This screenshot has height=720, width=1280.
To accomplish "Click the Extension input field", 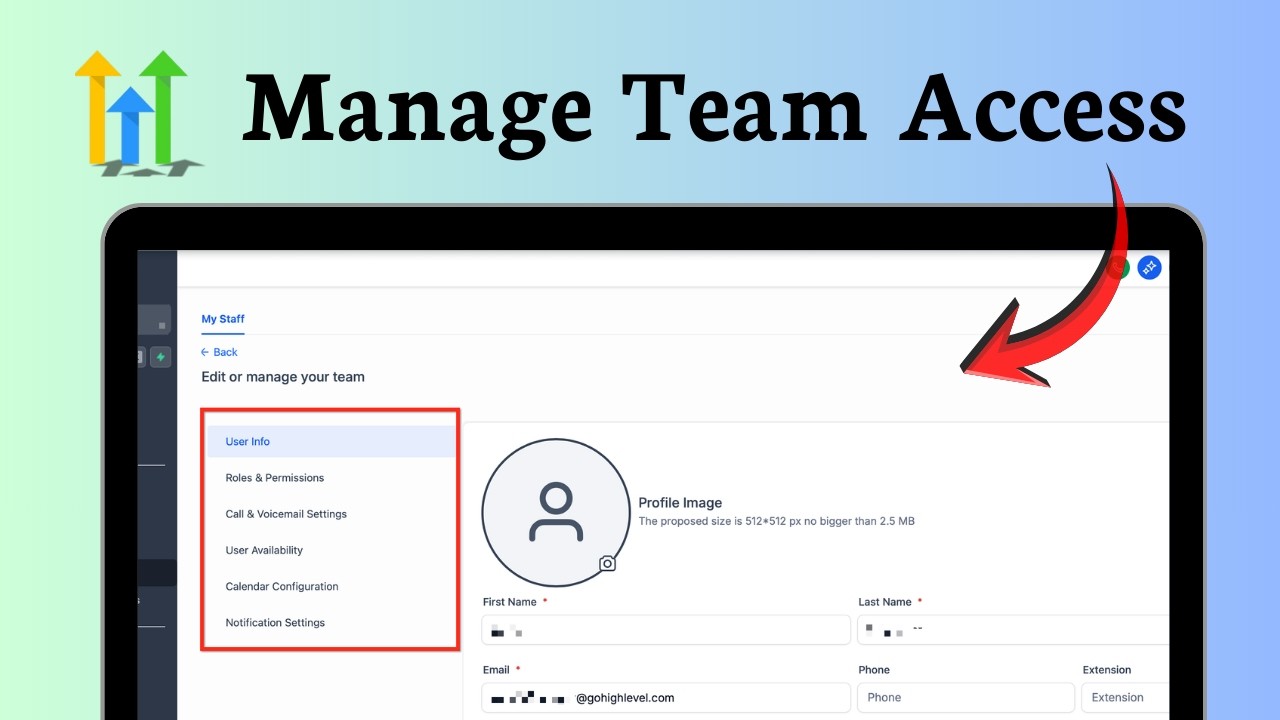I will coord(1126,698).
